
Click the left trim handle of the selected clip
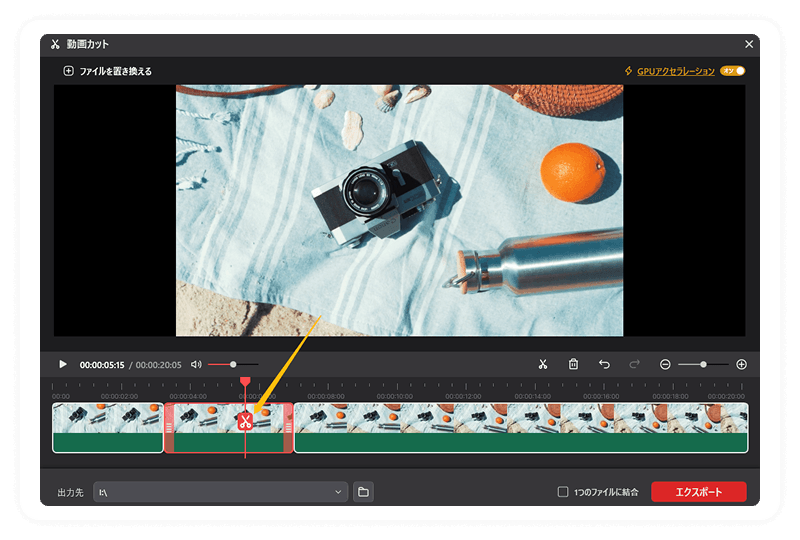(x=169, y=428)
